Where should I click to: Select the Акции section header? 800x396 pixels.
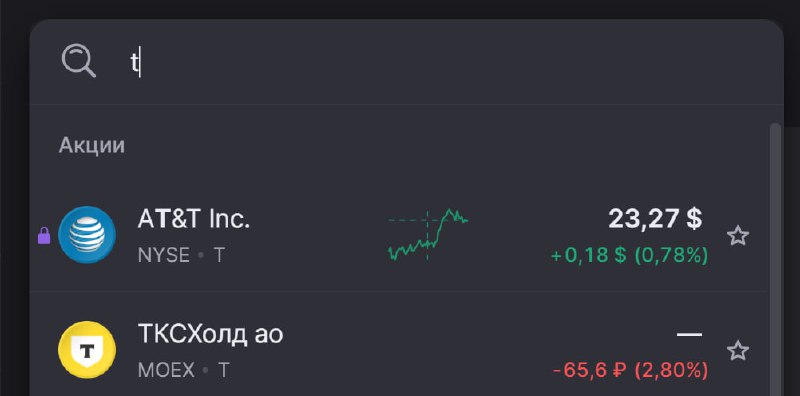[x=92, y=146]
